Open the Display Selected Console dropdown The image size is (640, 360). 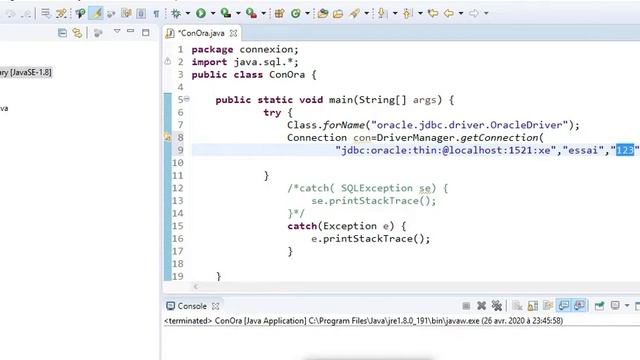627,306
